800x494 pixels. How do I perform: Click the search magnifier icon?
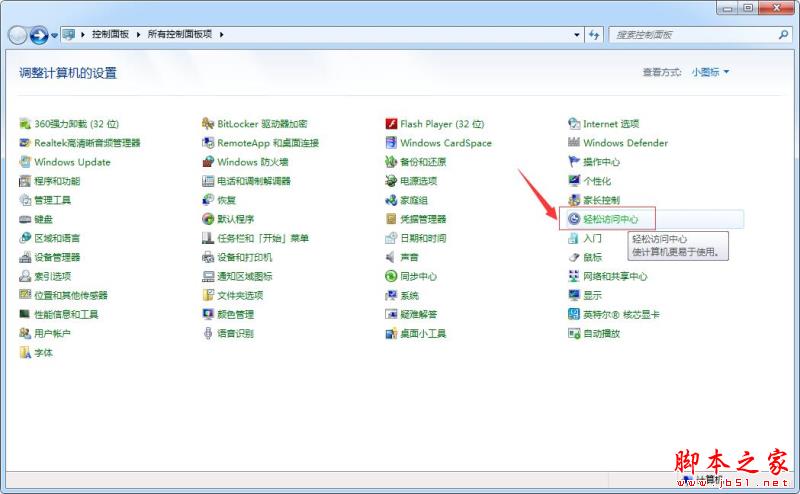click(784, 35)
